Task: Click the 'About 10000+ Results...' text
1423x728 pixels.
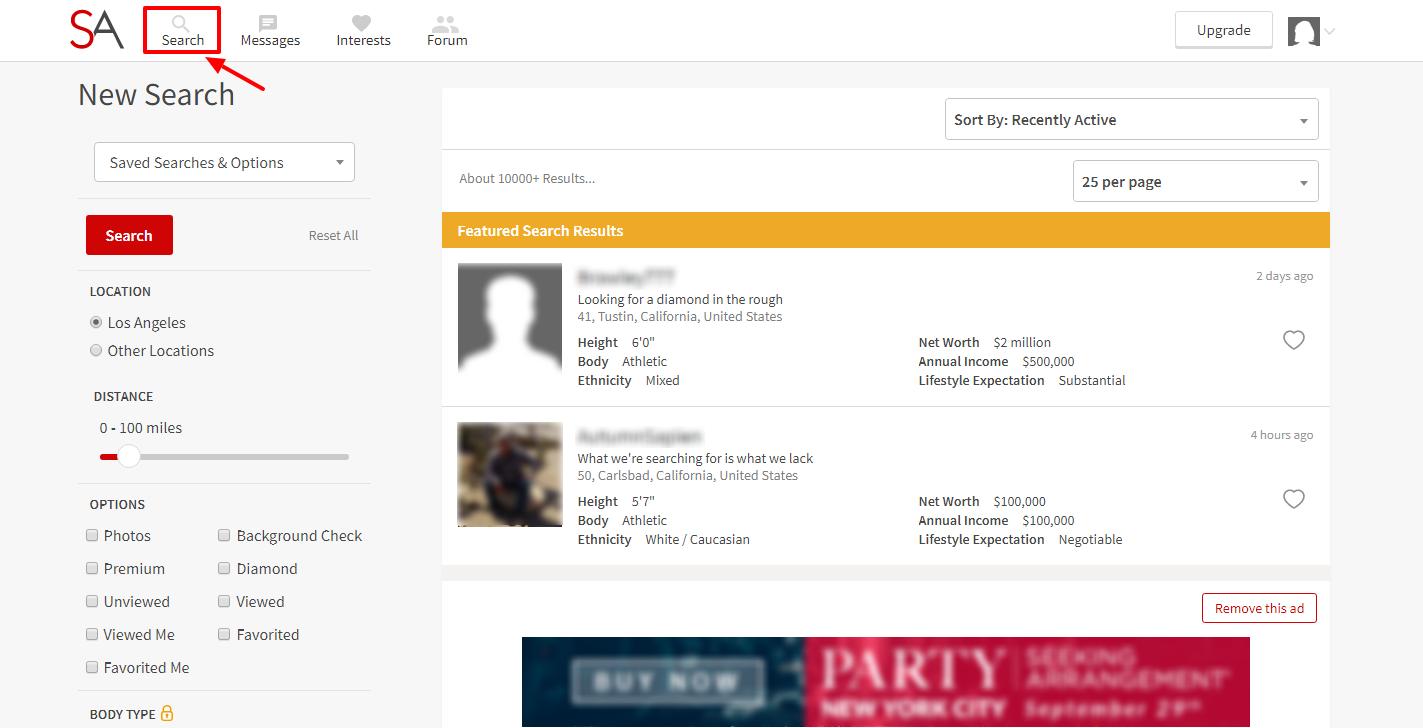Action: tap(527, 178)
